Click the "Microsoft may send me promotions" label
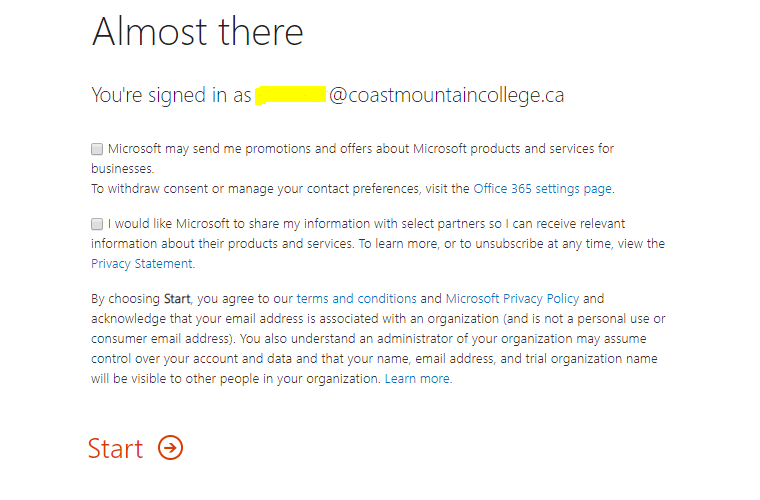Image resolution: width=760 pixels, height=500 pixels. [x=360, y=149]
